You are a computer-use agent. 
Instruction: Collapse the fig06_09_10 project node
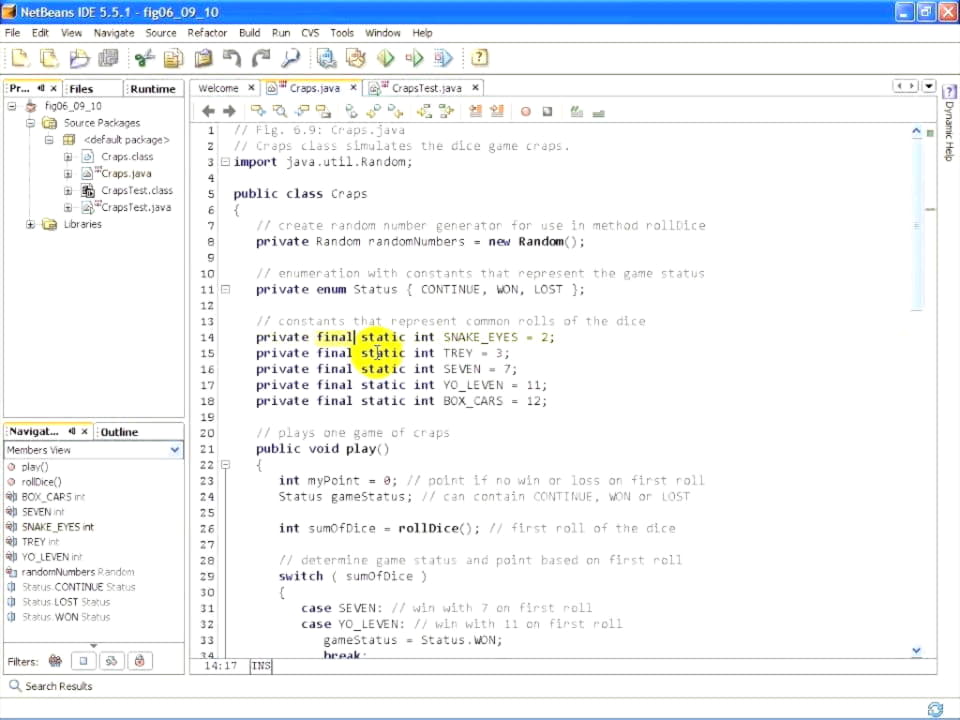click(12, 107)
